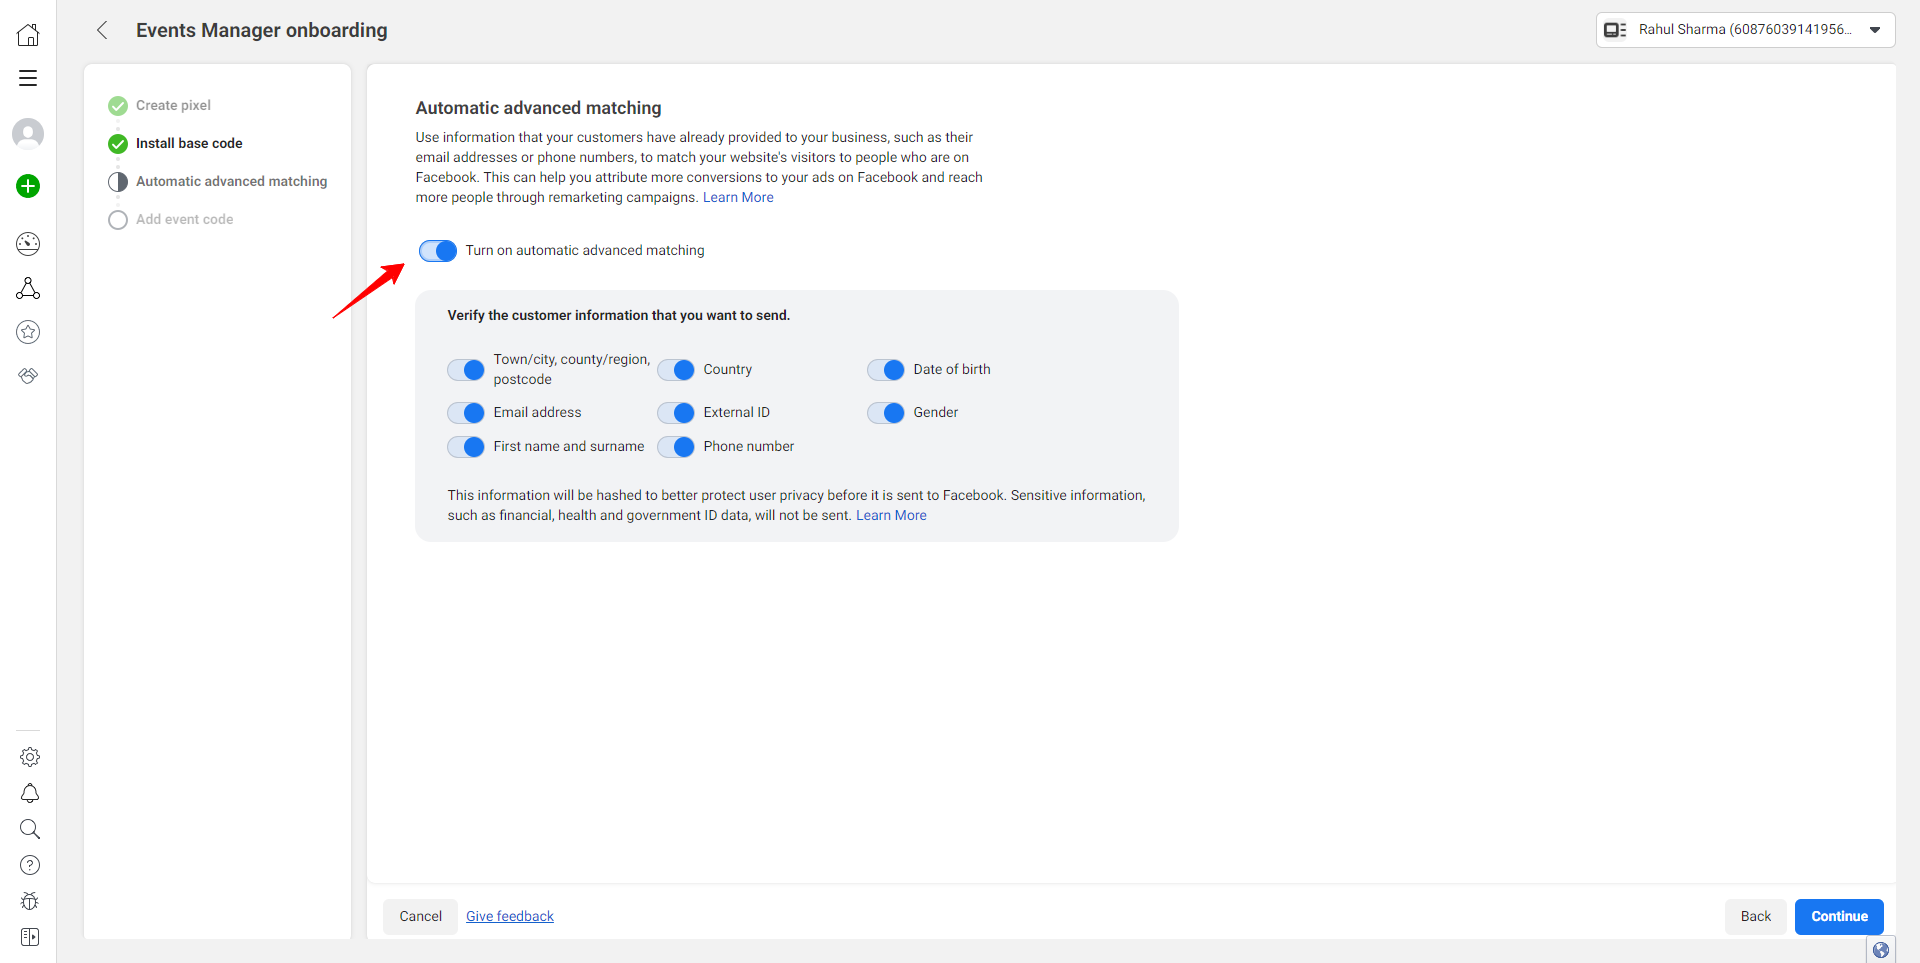Open the profile avatar icon
The width and height of the screenshot is (1920, 963).
tap(28, 134)
